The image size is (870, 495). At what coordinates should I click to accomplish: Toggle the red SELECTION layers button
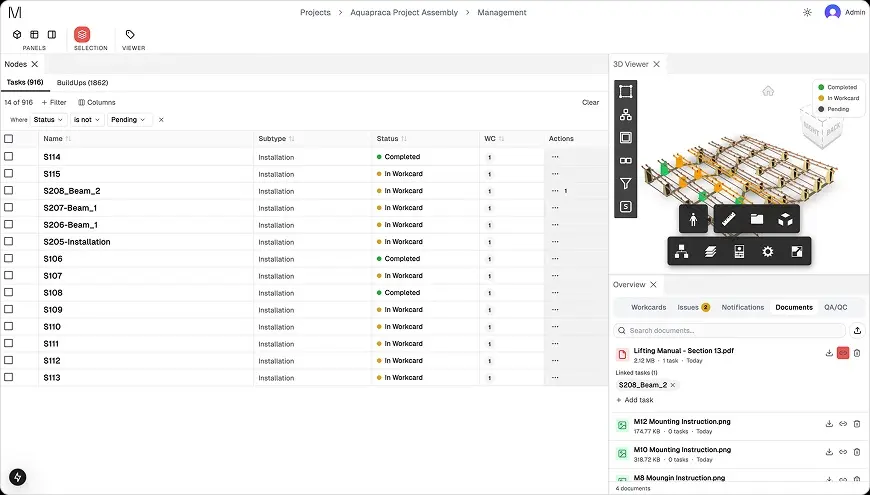pos(82,34)
